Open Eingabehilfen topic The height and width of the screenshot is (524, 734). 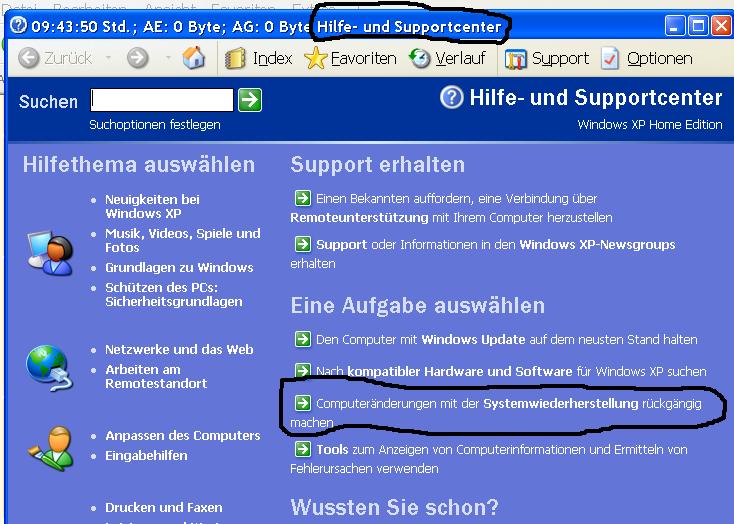click(x=146, y=456)
